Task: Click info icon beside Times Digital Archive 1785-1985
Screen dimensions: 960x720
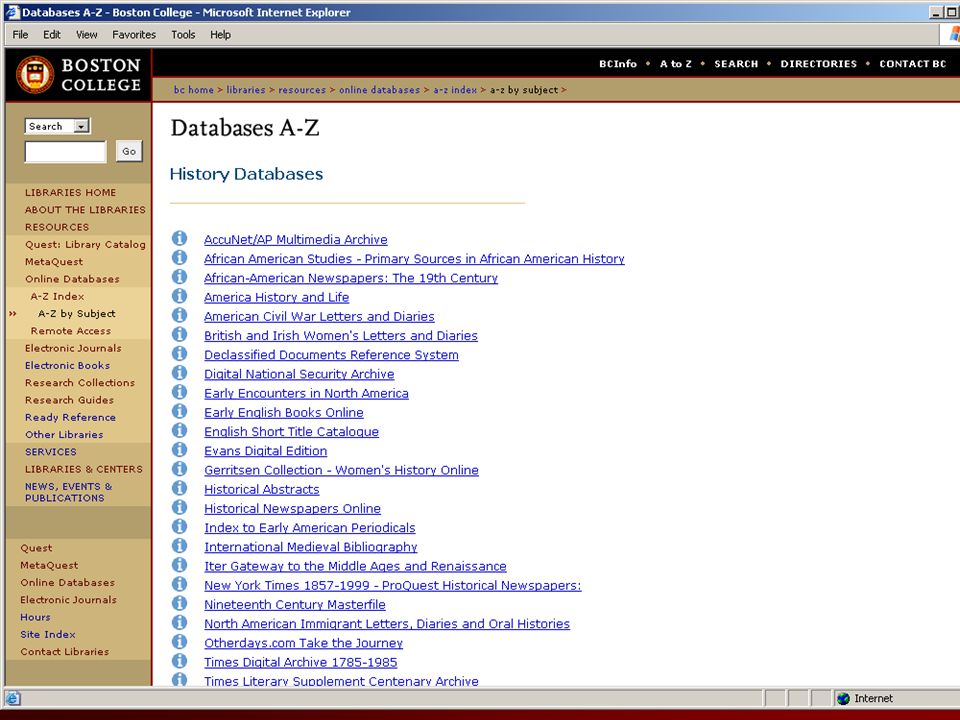Action: tap(179, 661)
